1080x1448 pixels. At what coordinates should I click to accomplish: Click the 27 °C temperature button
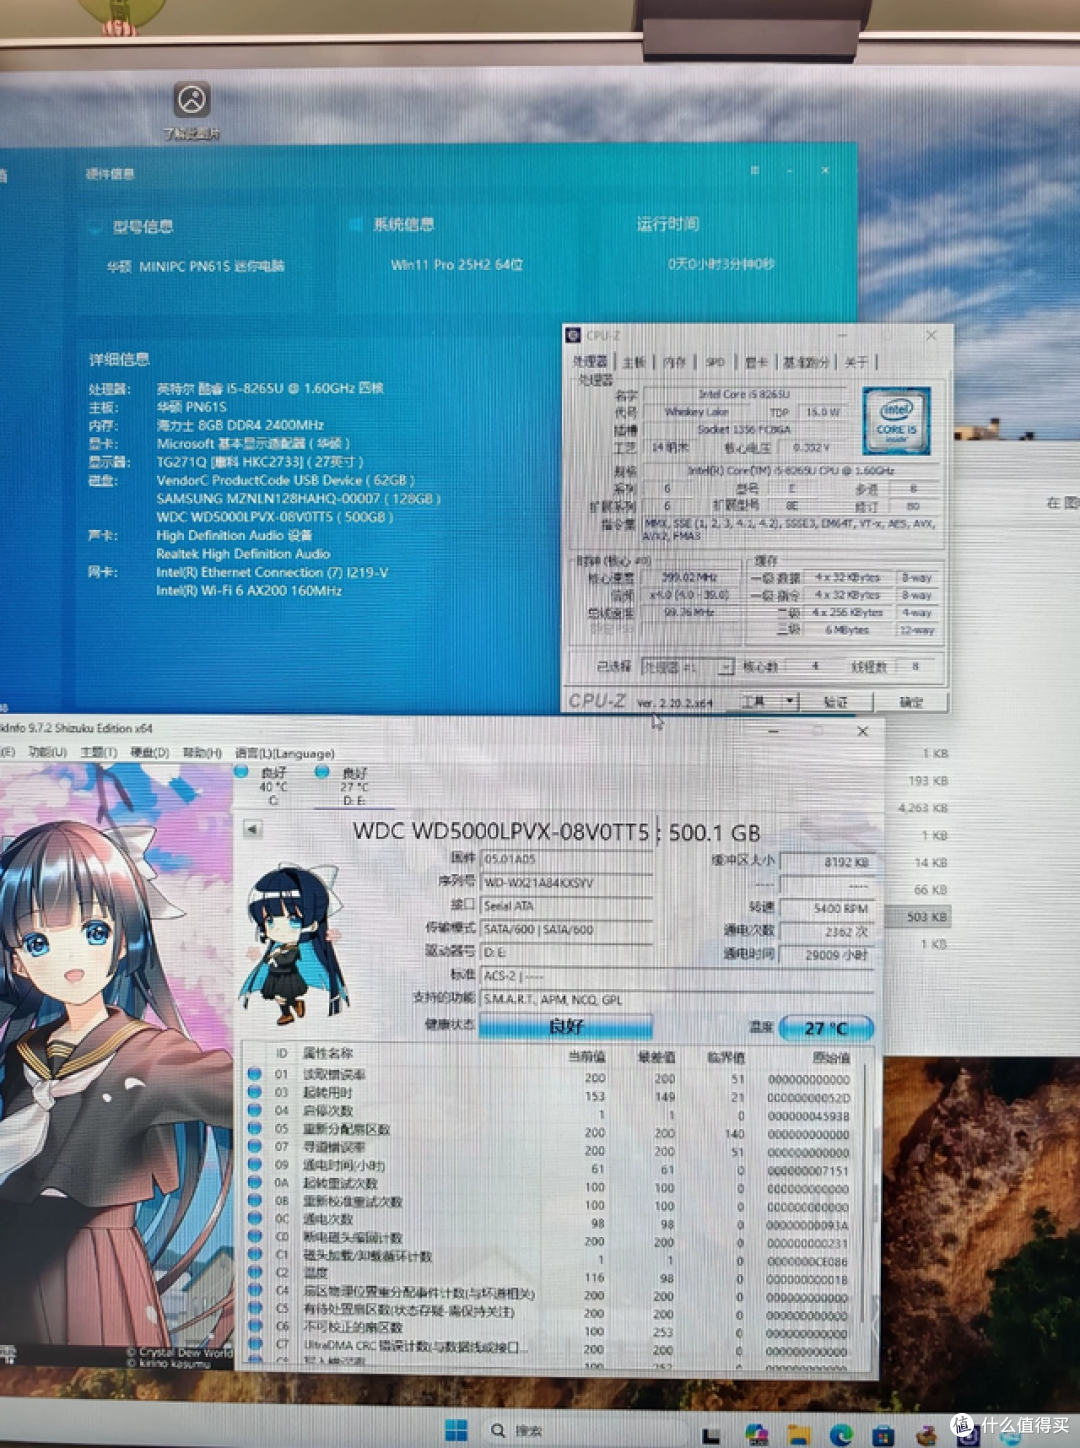pyautogui.click(x=826, y=1028)
